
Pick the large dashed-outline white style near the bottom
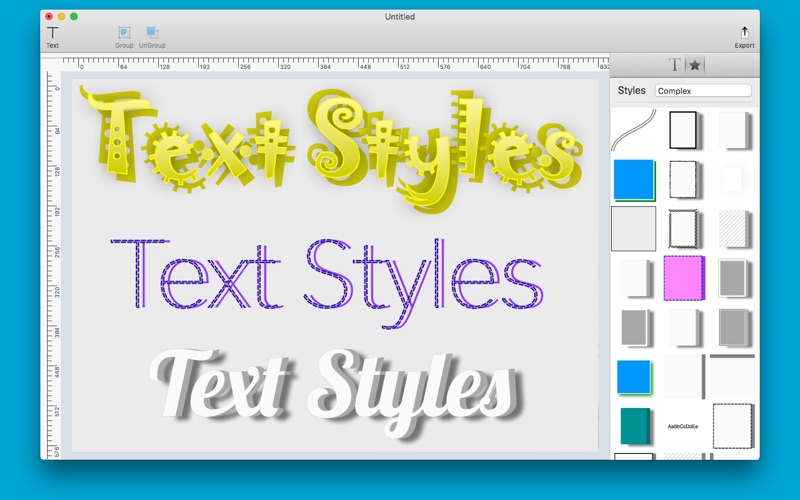point(733,426)
